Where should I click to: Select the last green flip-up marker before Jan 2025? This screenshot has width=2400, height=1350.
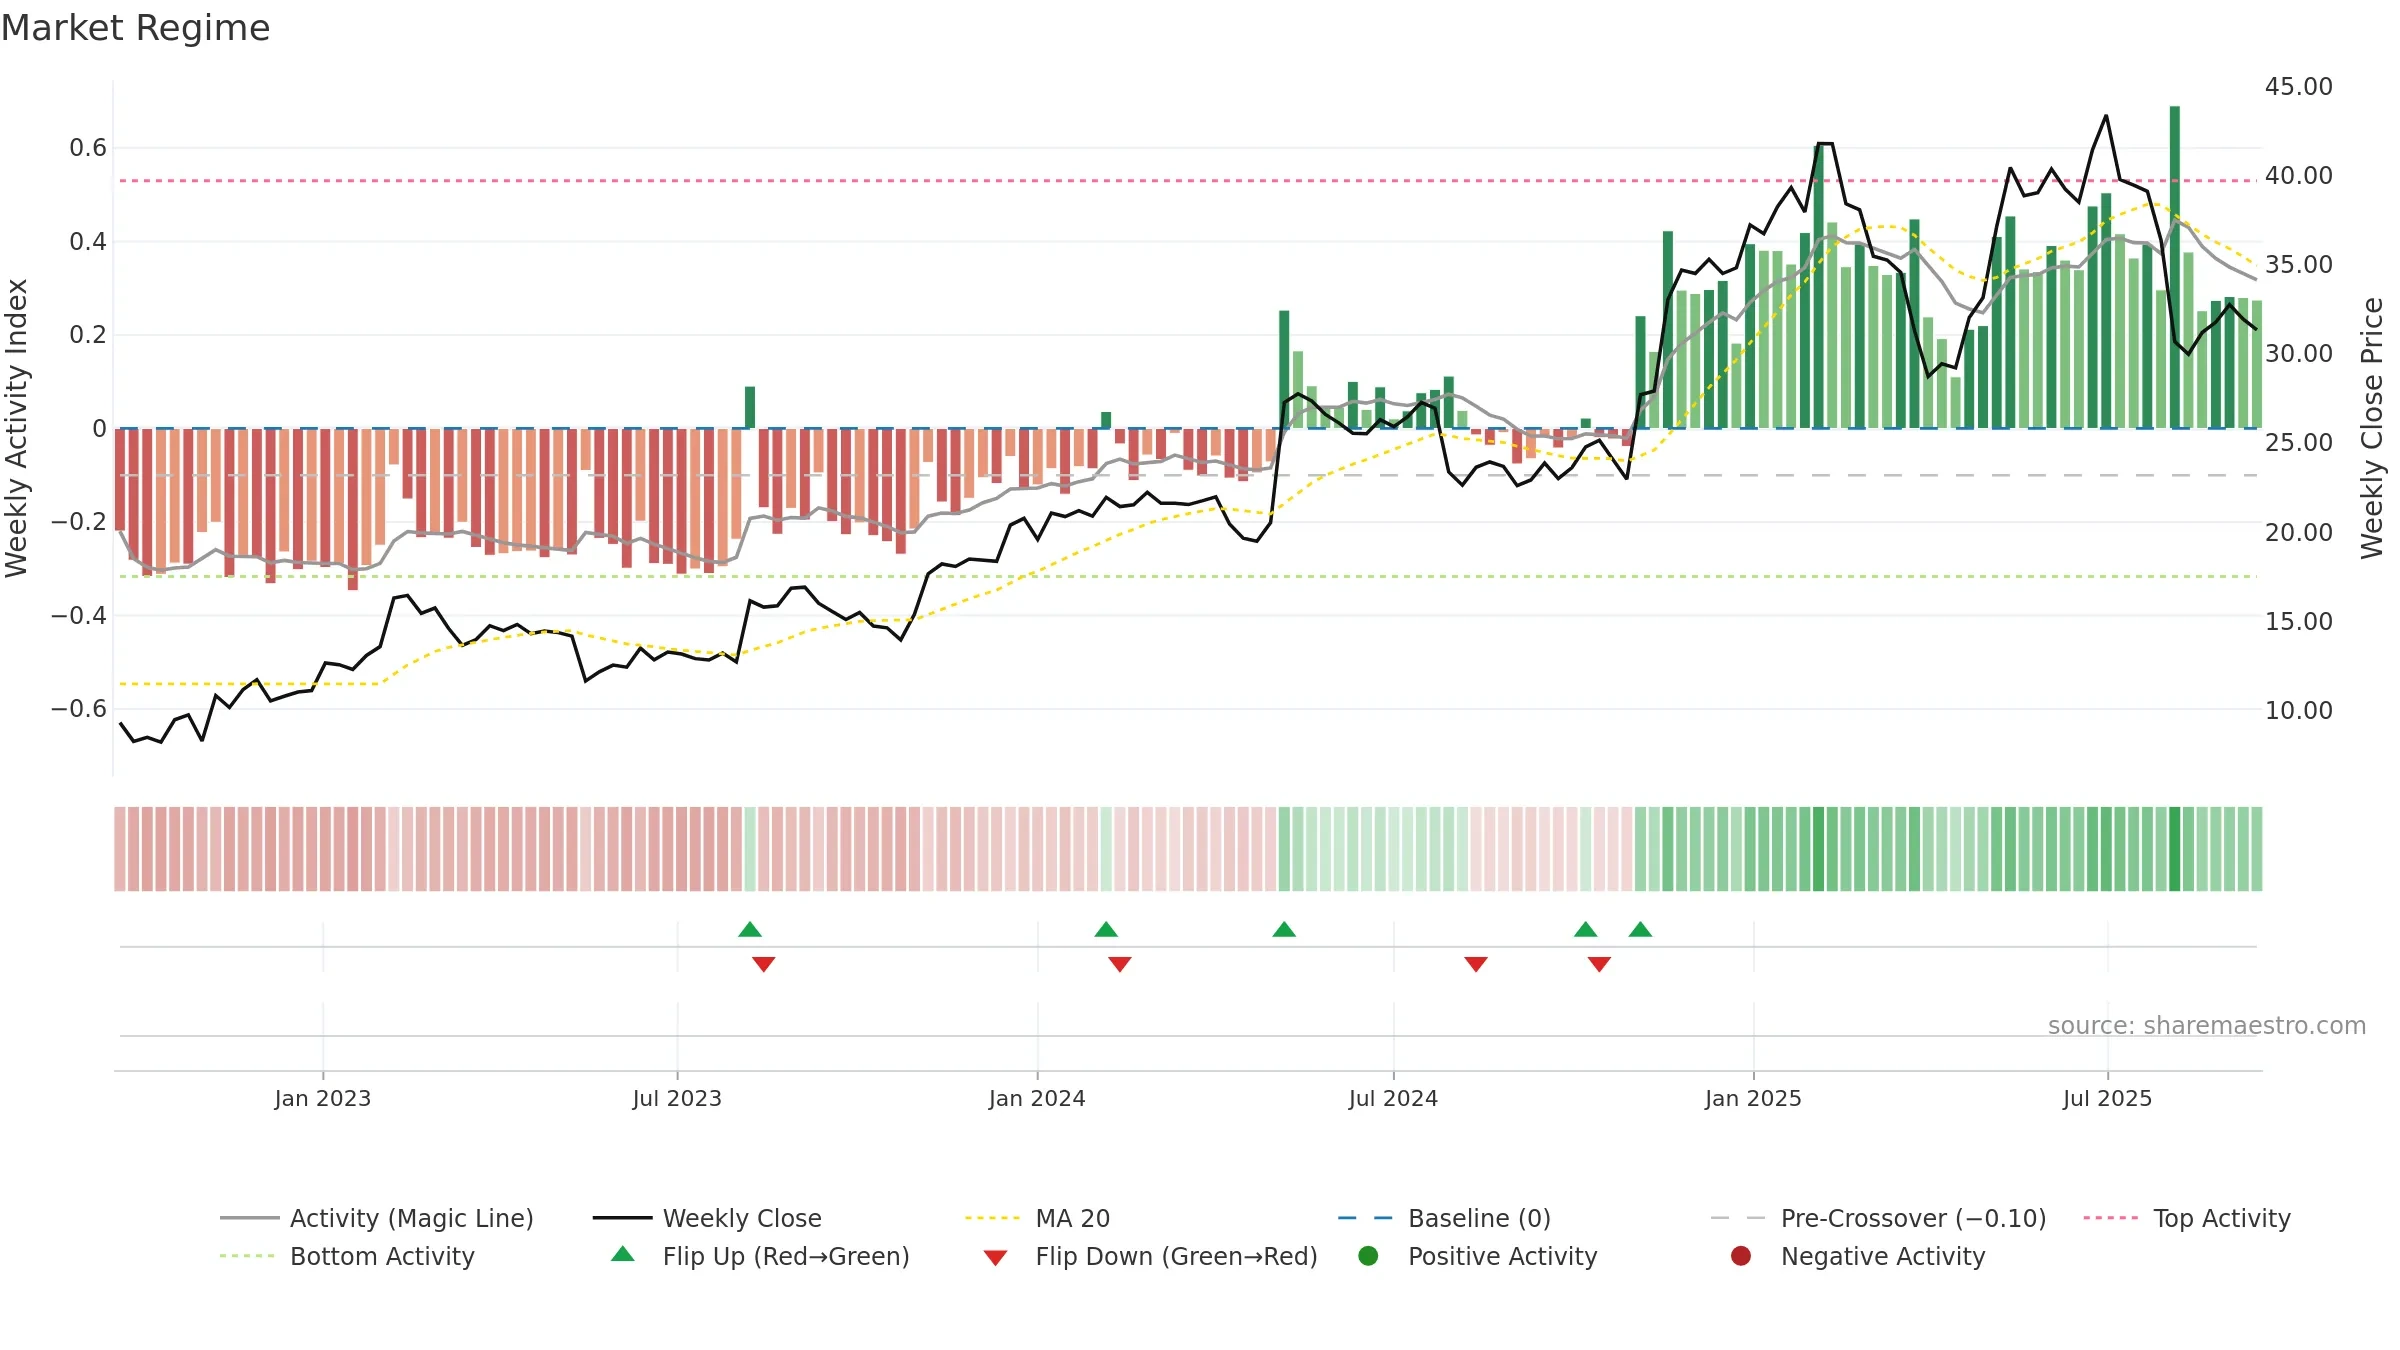point(1640,929)
